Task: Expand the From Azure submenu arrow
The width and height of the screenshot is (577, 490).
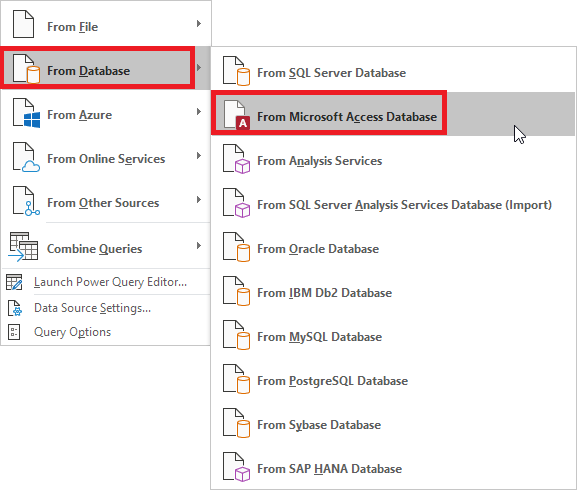Action: pos(199,111)
